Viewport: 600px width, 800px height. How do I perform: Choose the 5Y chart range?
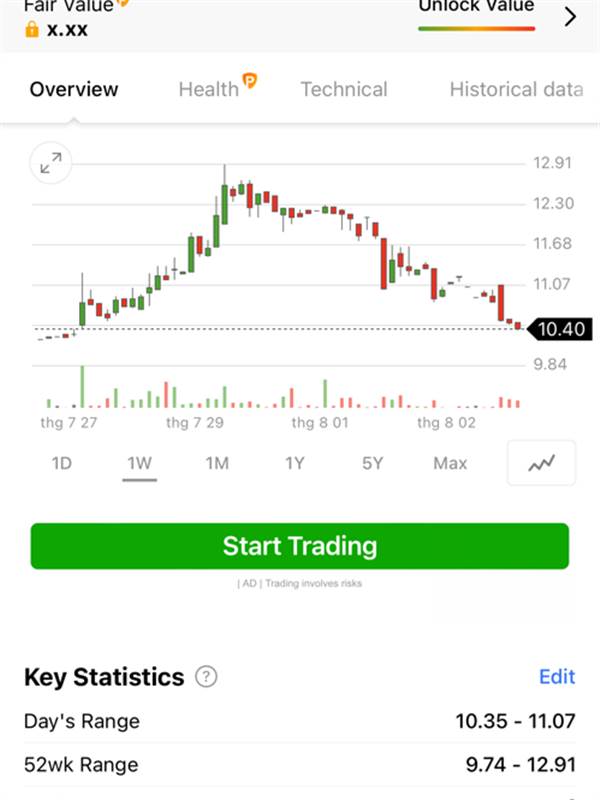pyautogui.click(x=372, y=463)
